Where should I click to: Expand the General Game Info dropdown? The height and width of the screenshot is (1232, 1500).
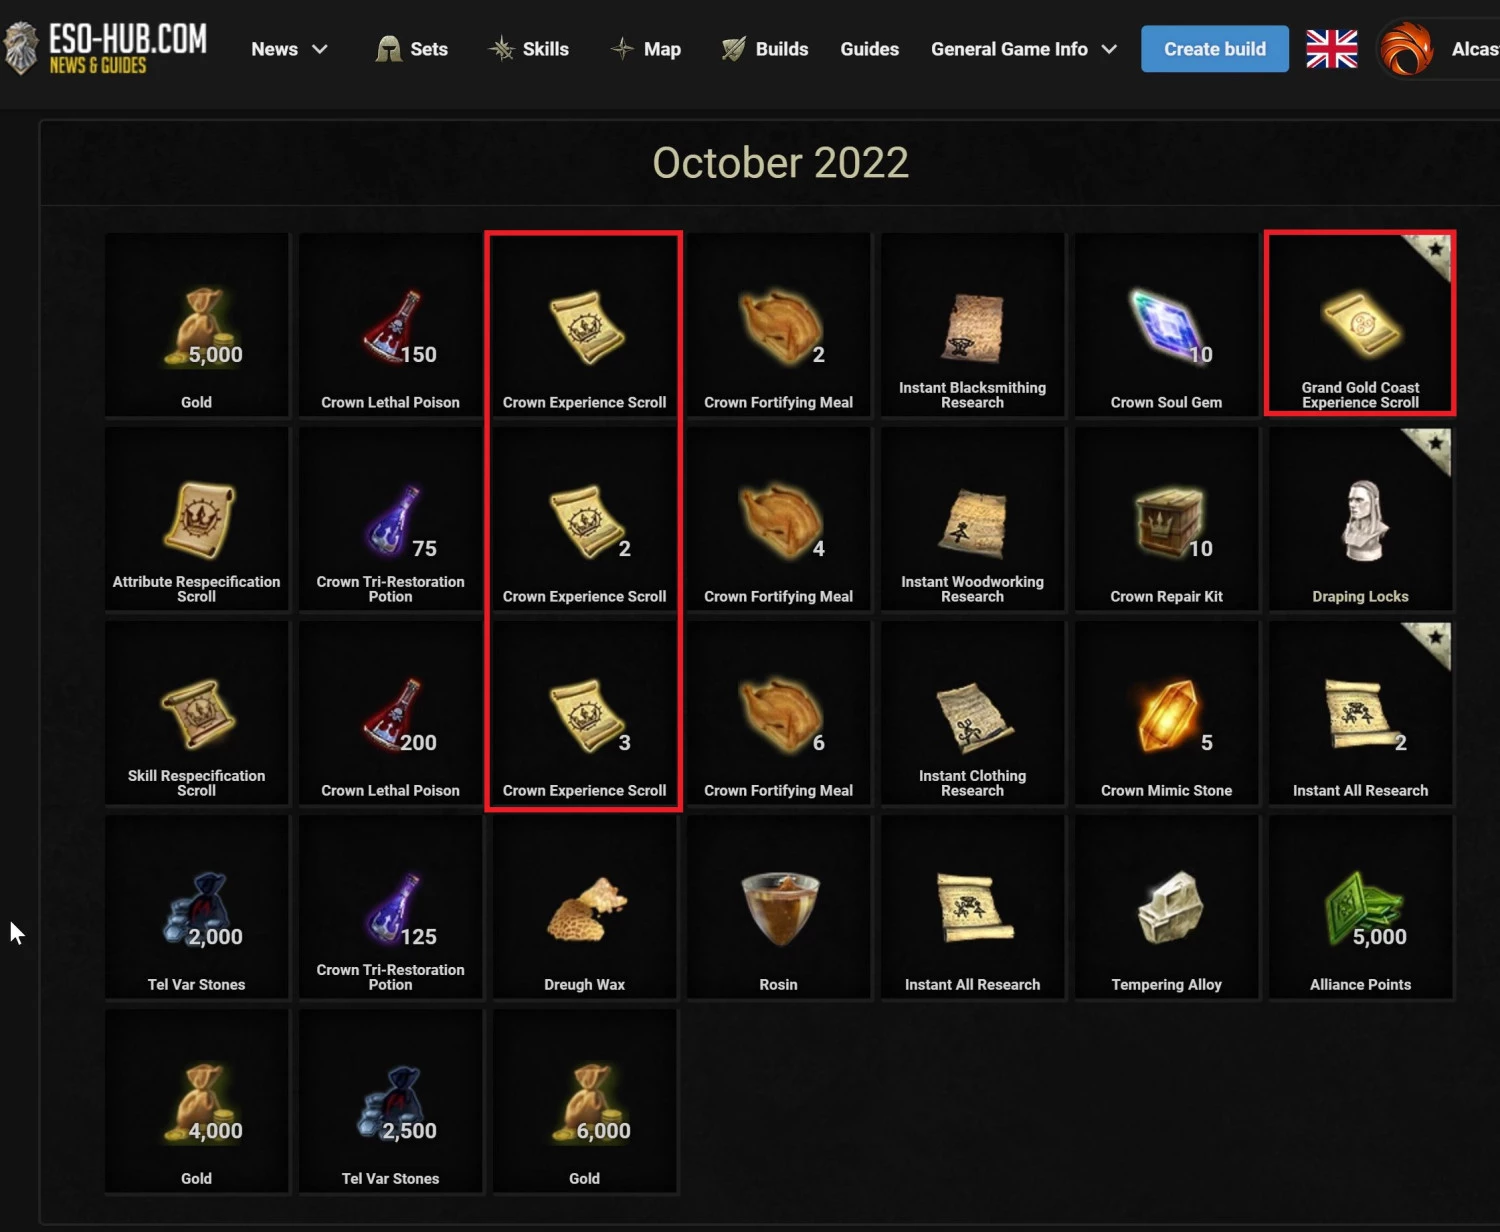click(x=1024, y=49)
